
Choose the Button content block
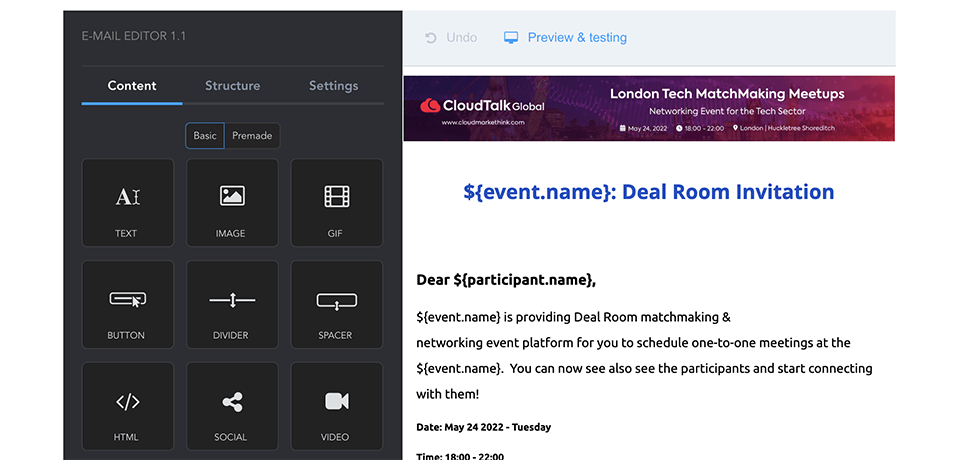tap(127, 305)
